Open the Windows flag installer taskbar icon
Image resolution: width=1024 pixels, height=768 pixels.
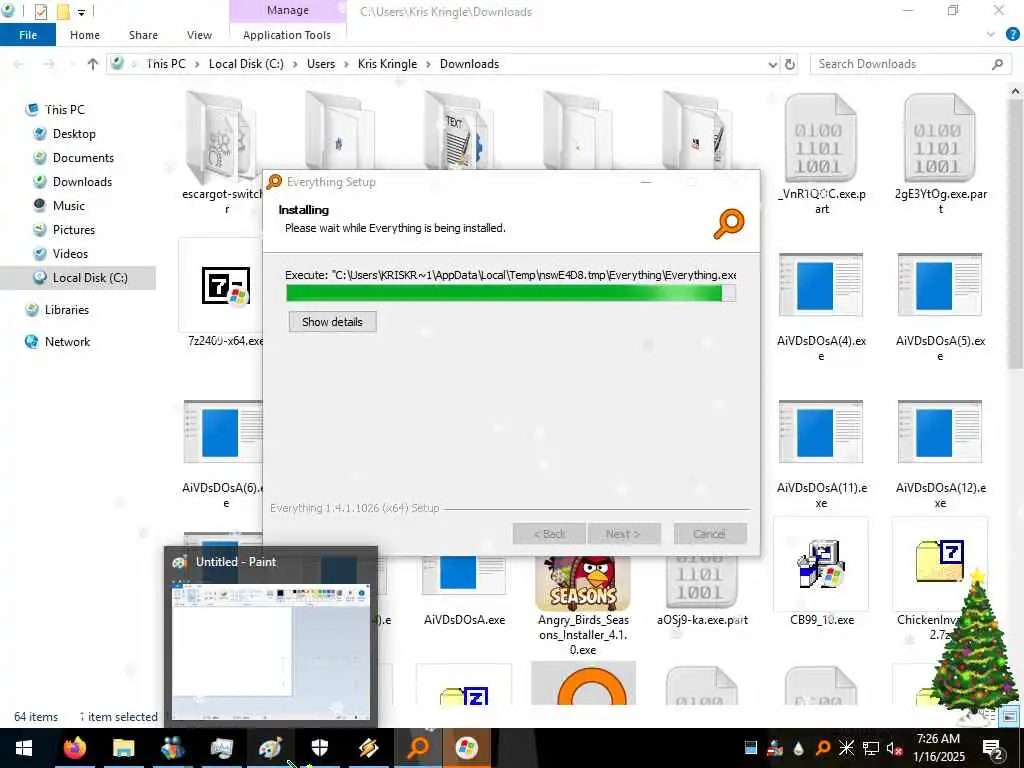point(467,748)
